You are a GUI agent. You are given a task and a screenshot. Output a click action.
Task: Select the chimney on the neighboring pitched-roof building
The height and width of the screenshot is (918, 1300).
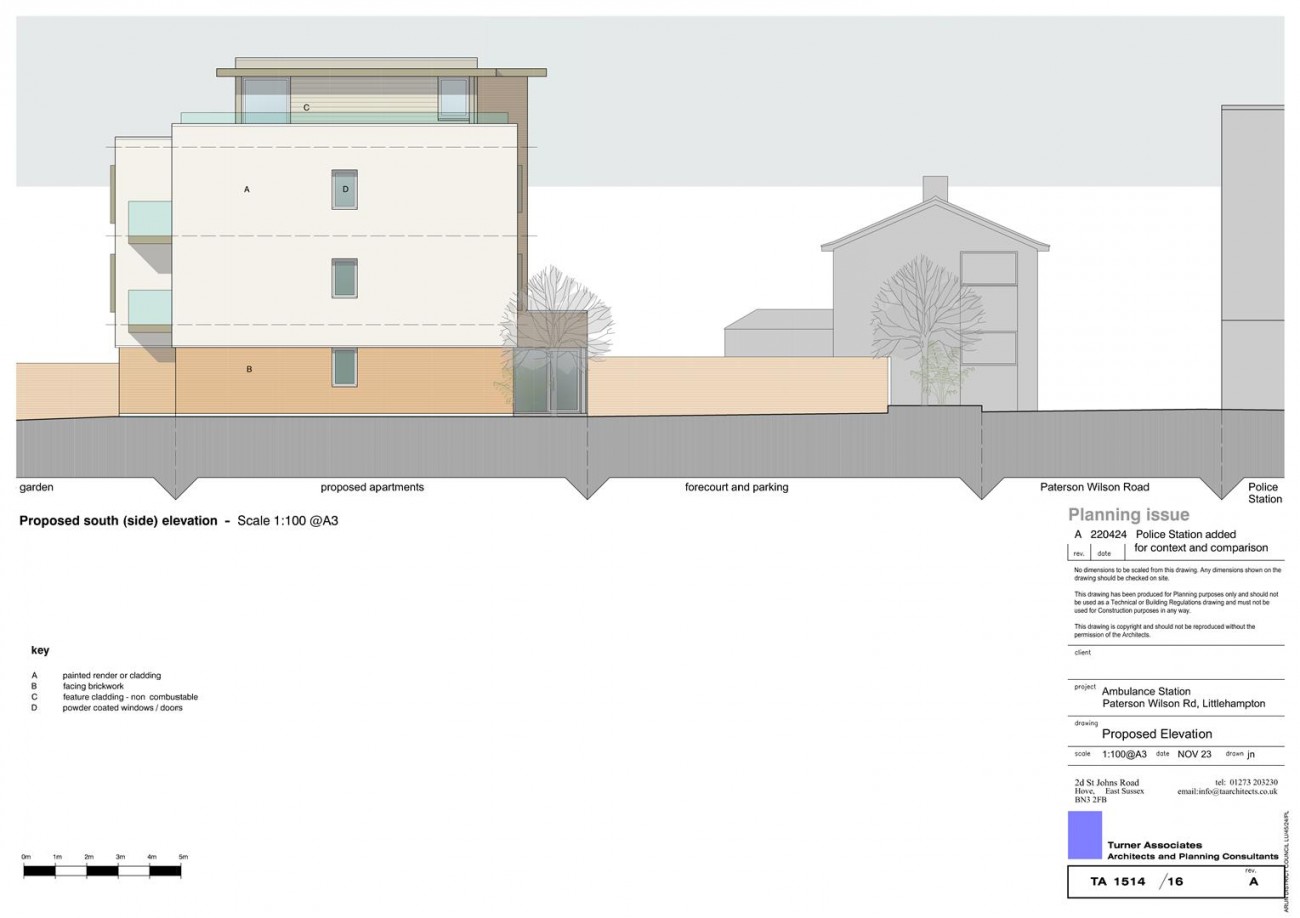click(x=937, y=185)
